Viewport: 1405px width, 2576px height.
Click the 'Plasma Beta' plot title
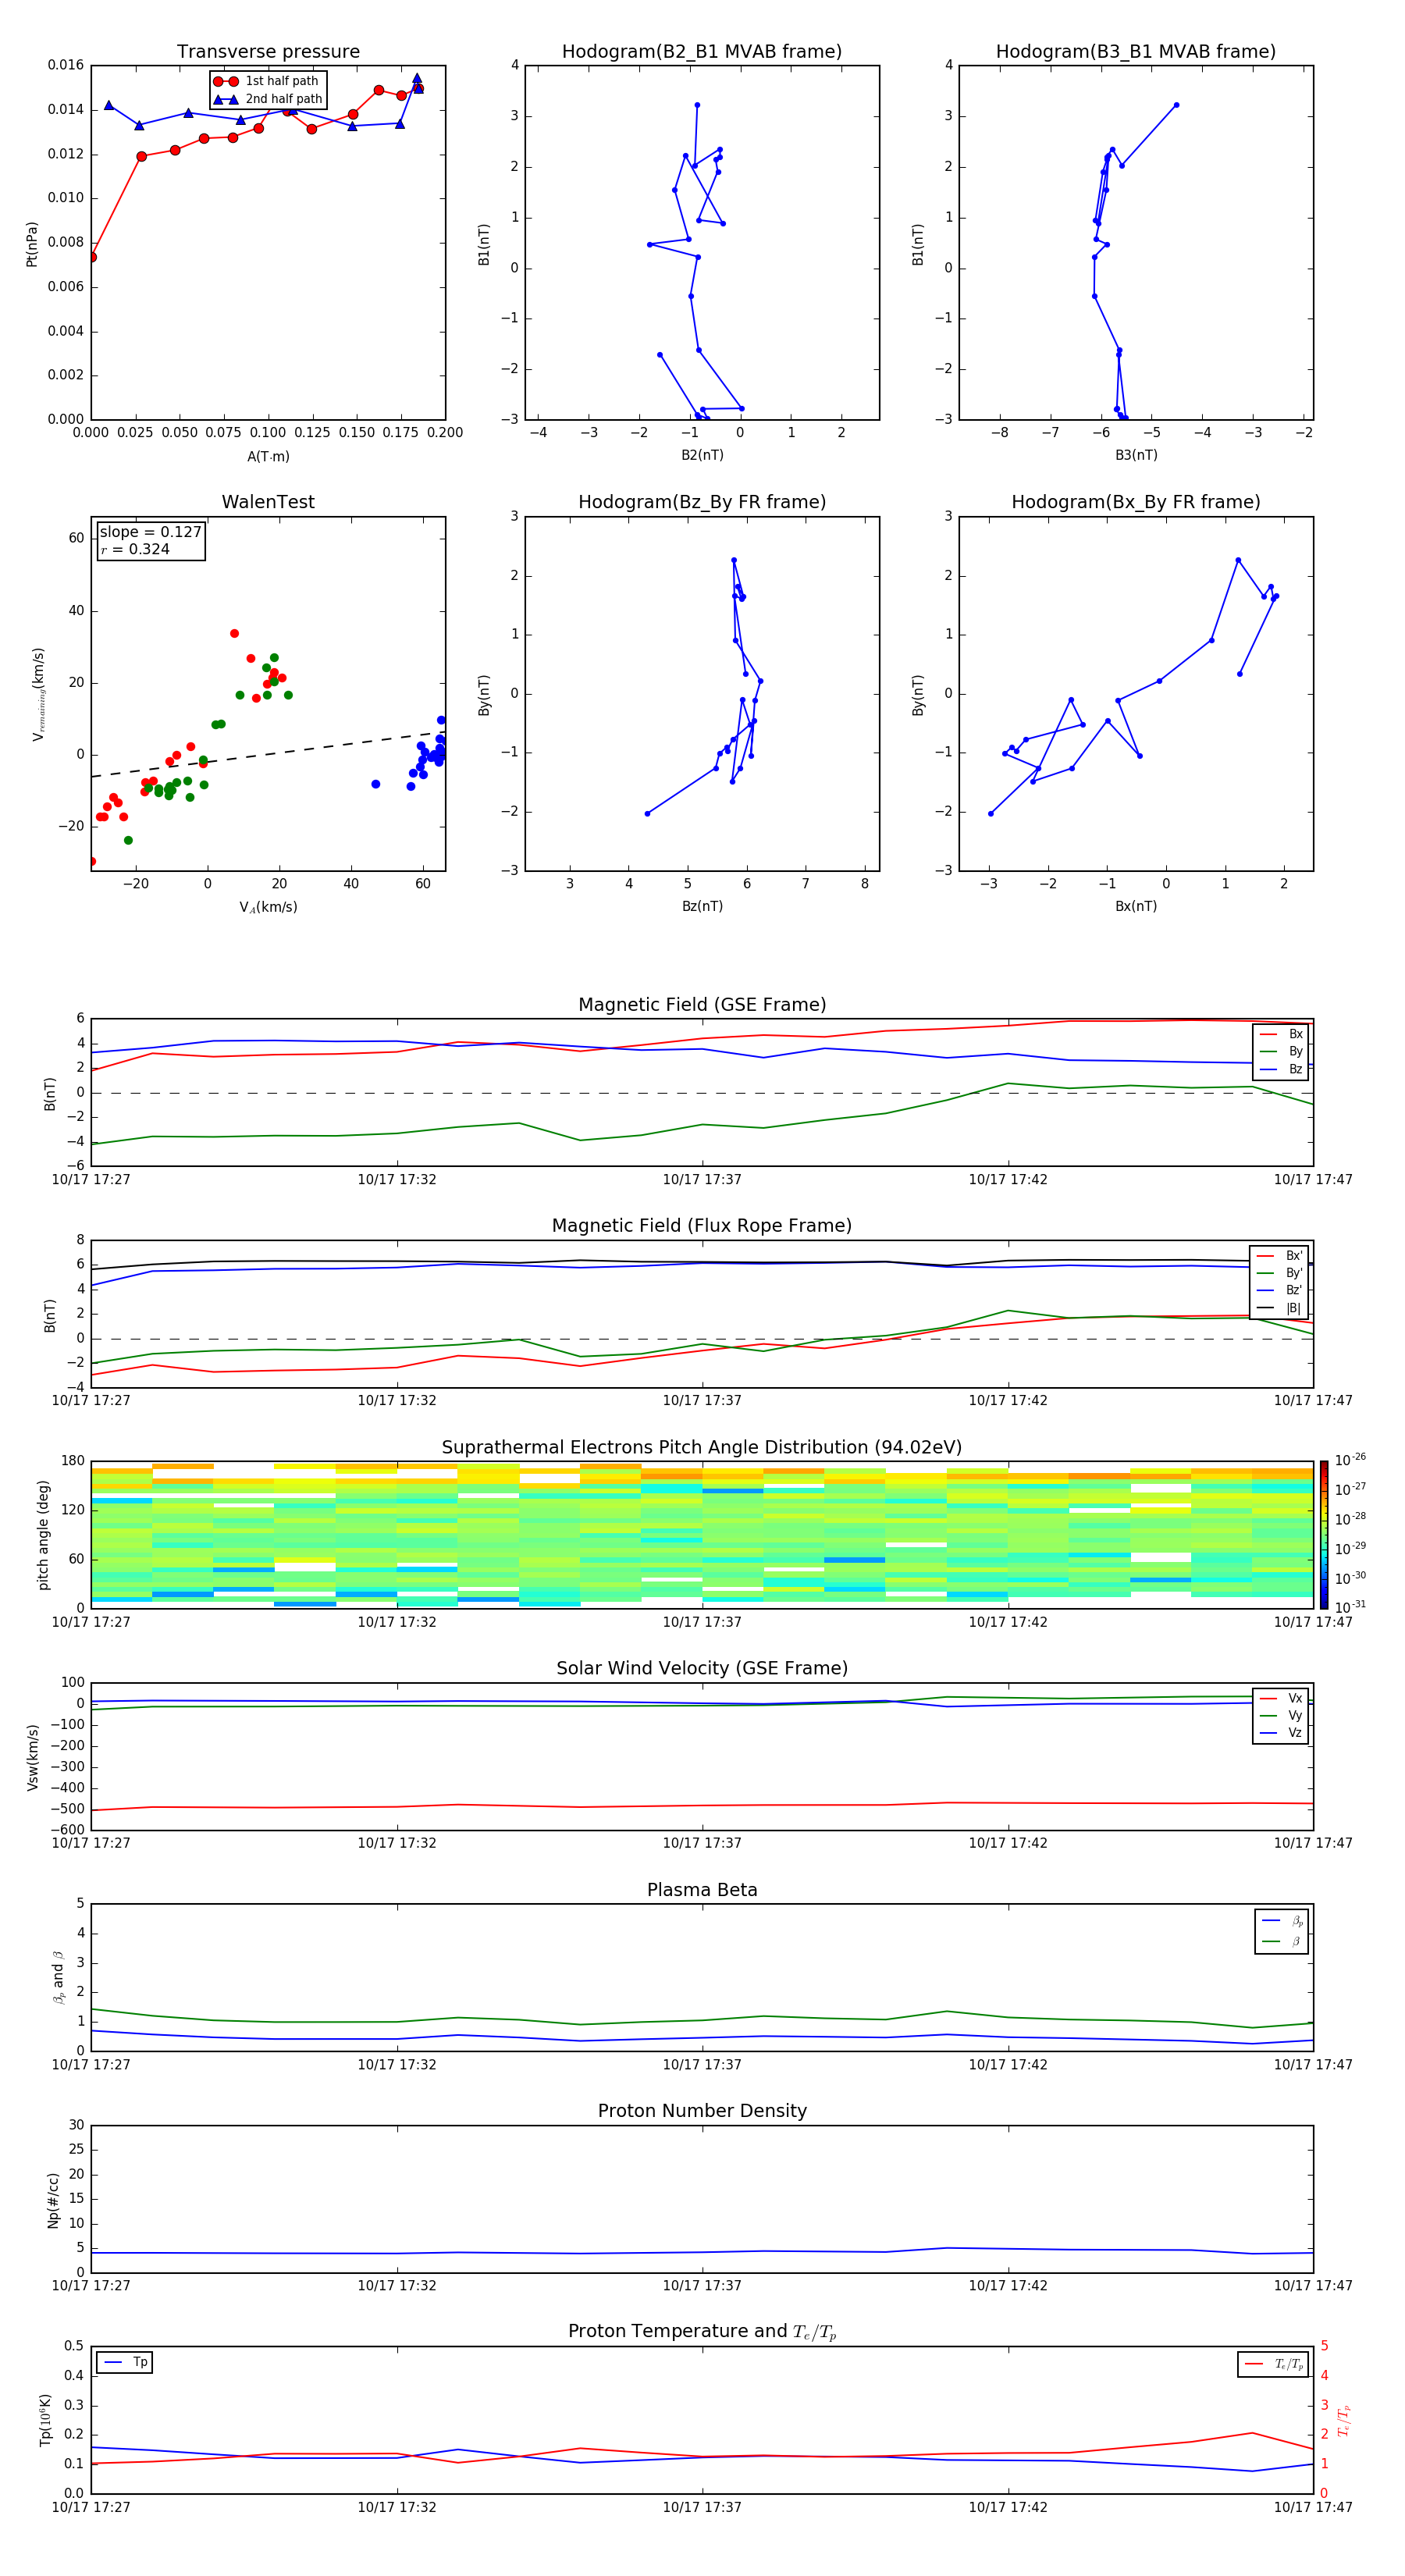tap(702, 1890)
